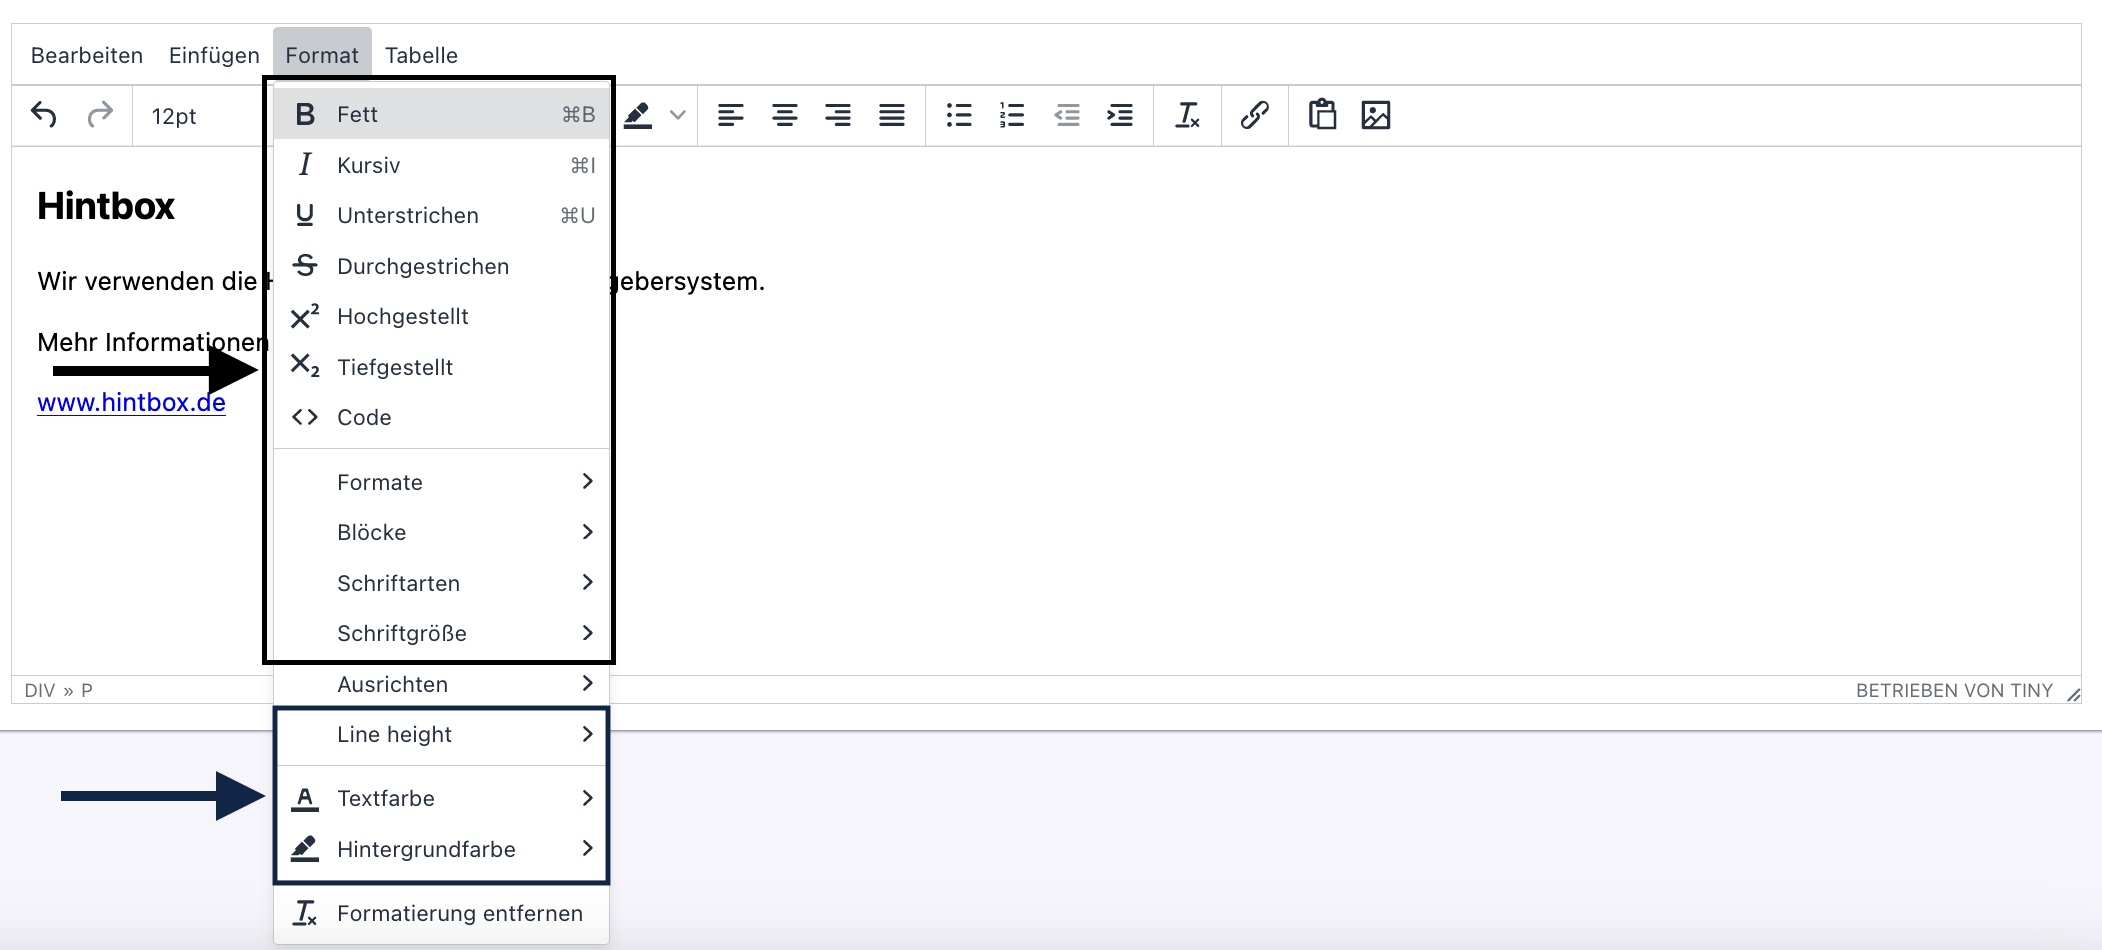This screenshot has height=950, width=2102.
Task: Increase indent using indent icon
Action: click(1120, 115)
